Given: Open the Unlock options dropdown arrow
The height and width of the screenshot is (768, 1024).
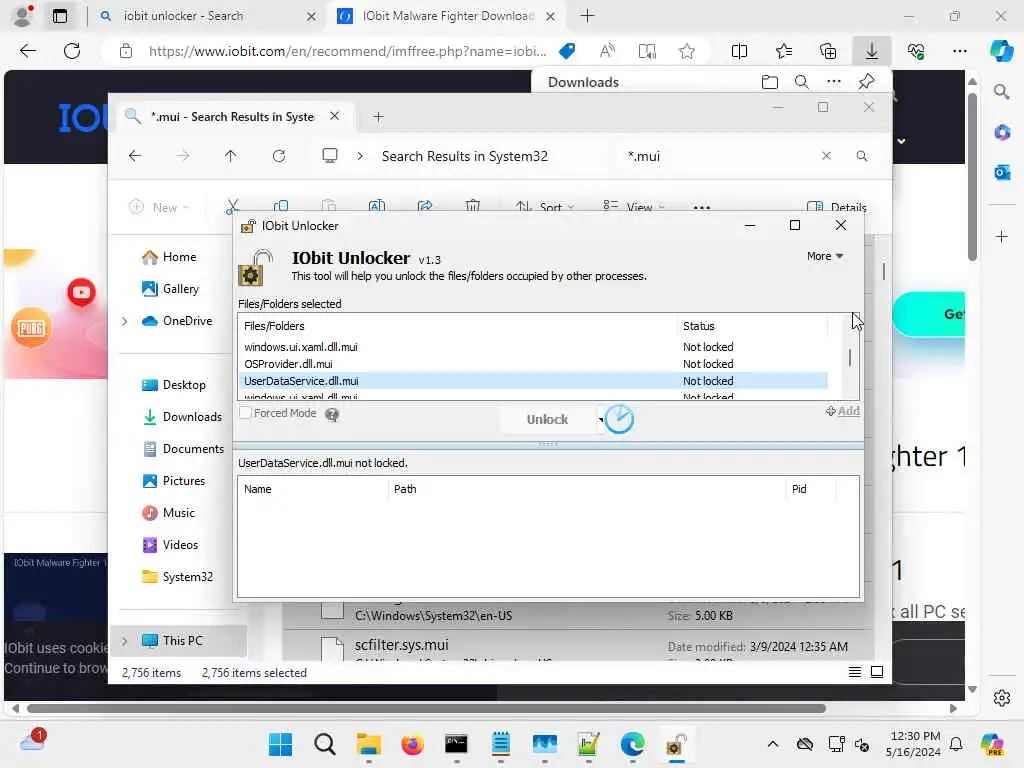Looking at the screenshot, I should tap(600, 419).
